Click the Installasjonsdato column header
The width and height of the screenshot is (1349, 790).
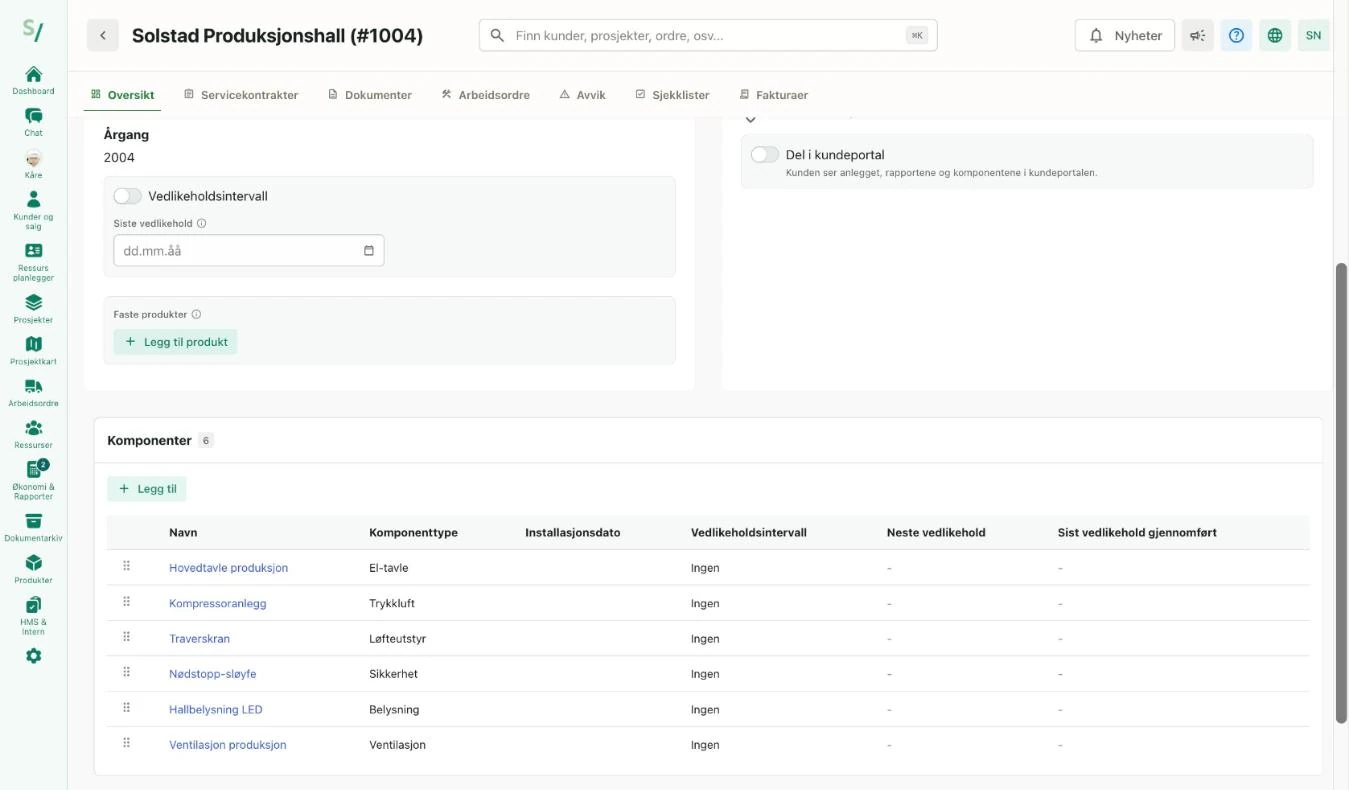pos(572,533)
